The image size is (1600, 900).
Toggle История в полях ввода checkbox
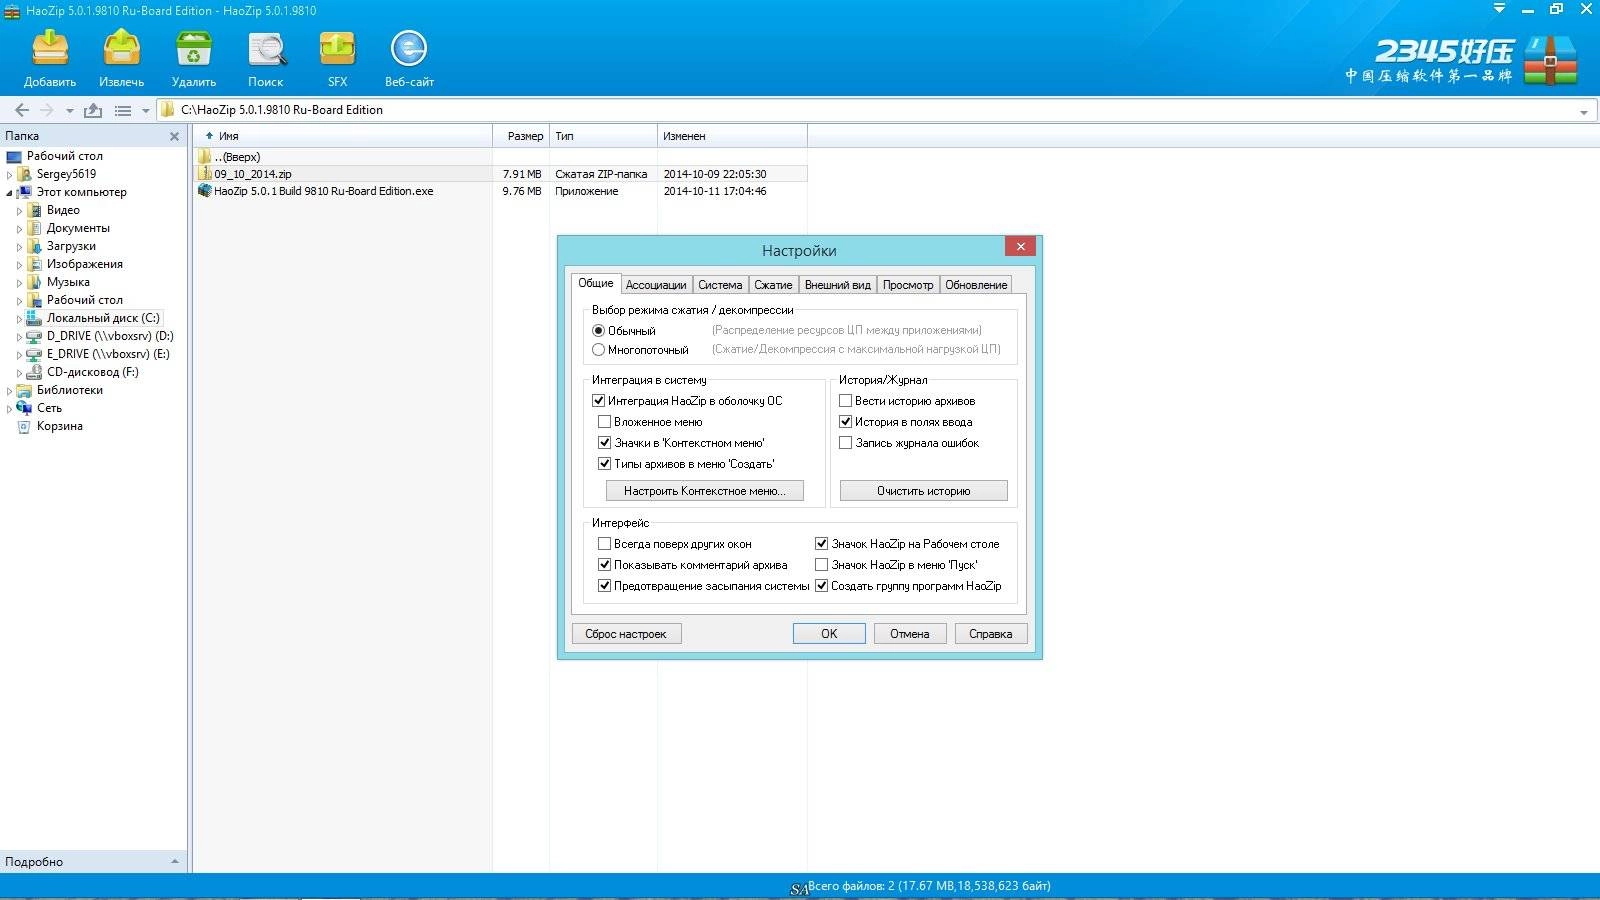tap(845, 422)
